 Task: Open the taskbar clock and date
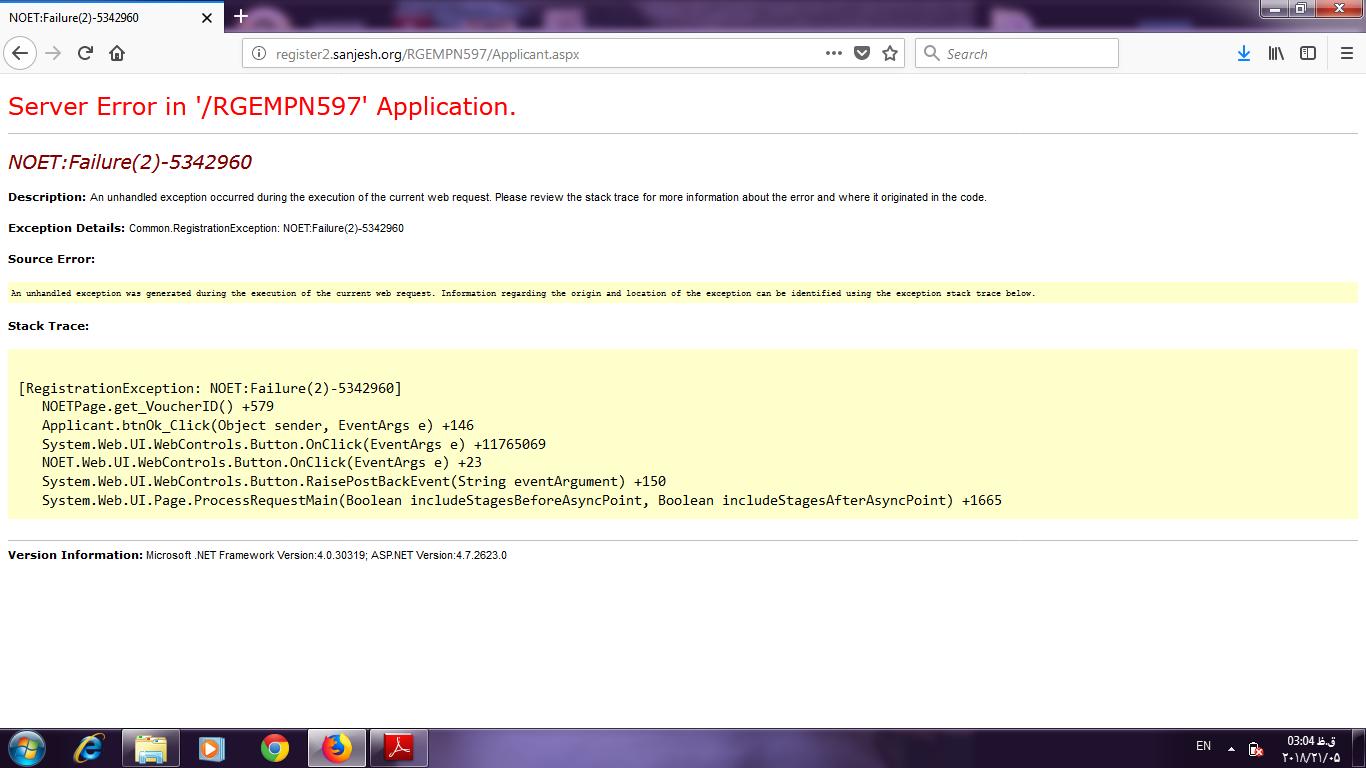[x=1311, y=749]
